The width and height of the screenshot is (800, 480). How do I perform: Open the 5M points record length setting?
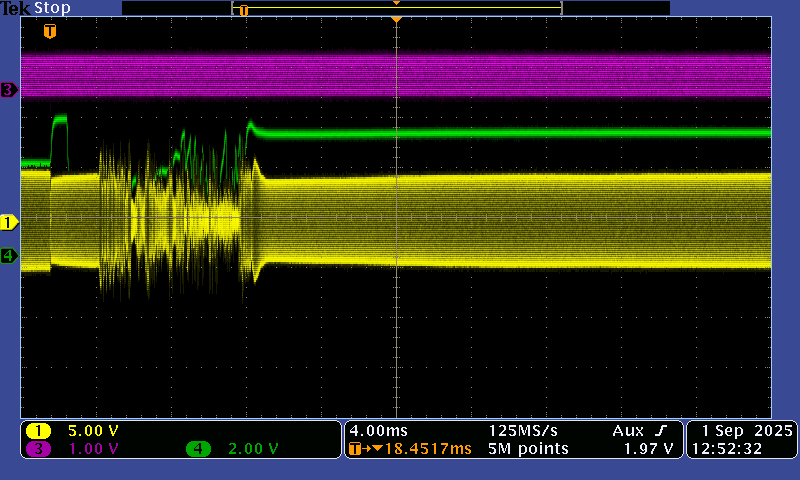pos(529,449)
